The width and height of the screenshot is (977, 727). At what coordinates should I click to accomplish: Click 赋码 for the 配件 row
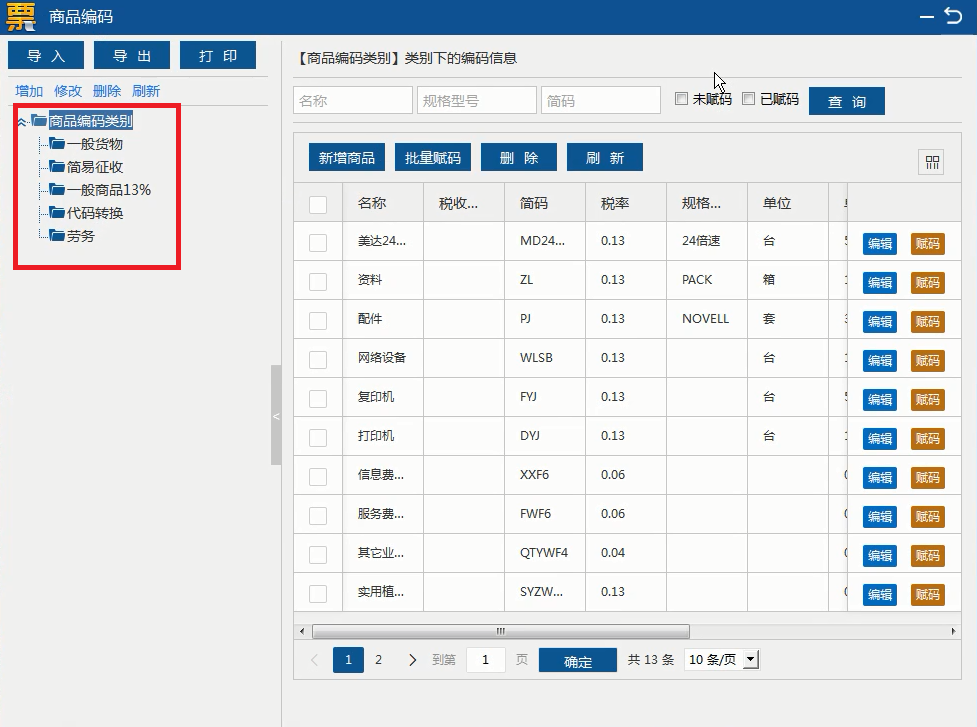pyautogui.click(x=928, y=321)
